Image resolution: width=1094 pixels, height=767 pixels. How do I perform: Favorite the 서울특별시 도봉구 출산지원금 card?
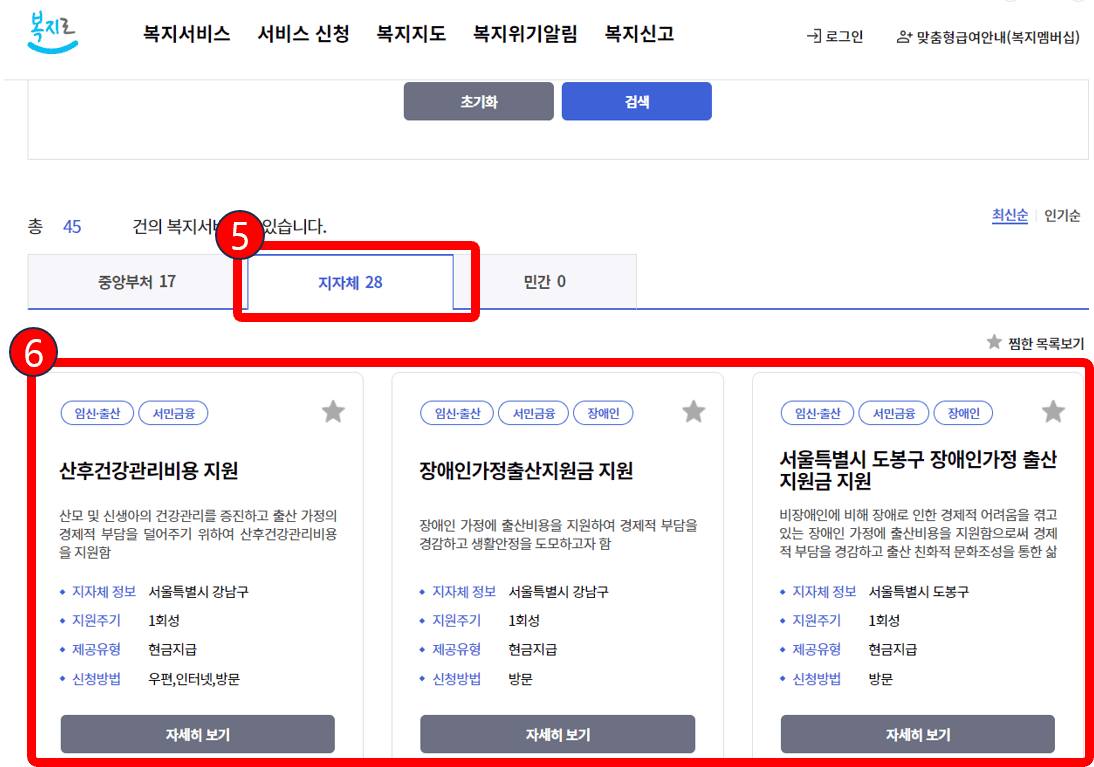pyautogui.click(x=1053, y=411)
